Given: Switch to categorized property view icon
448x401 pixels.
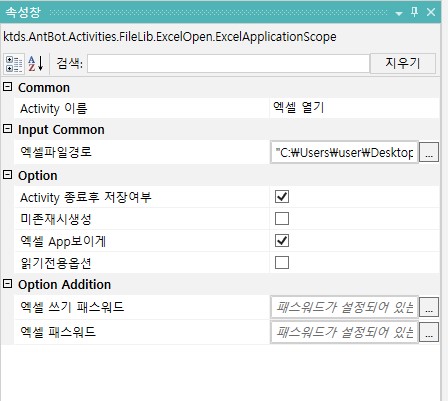Looking at the screenshot, I should (x=14, y=64).
